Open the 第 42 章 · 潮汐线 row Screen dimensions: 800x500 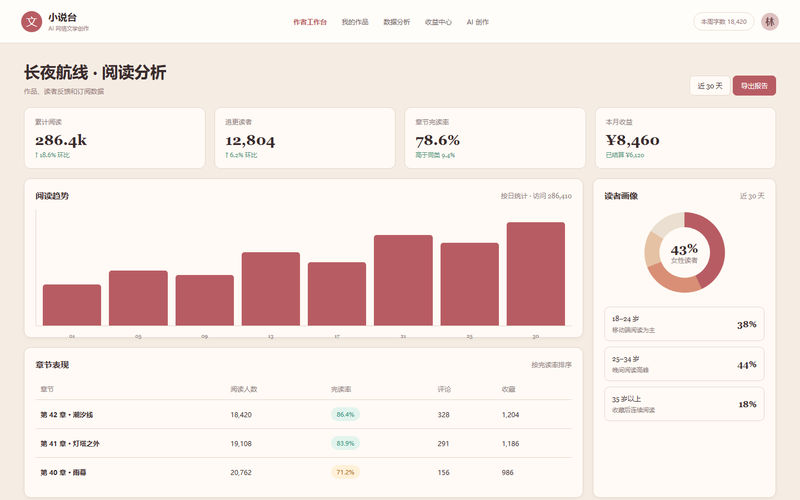tap(304, 414)
